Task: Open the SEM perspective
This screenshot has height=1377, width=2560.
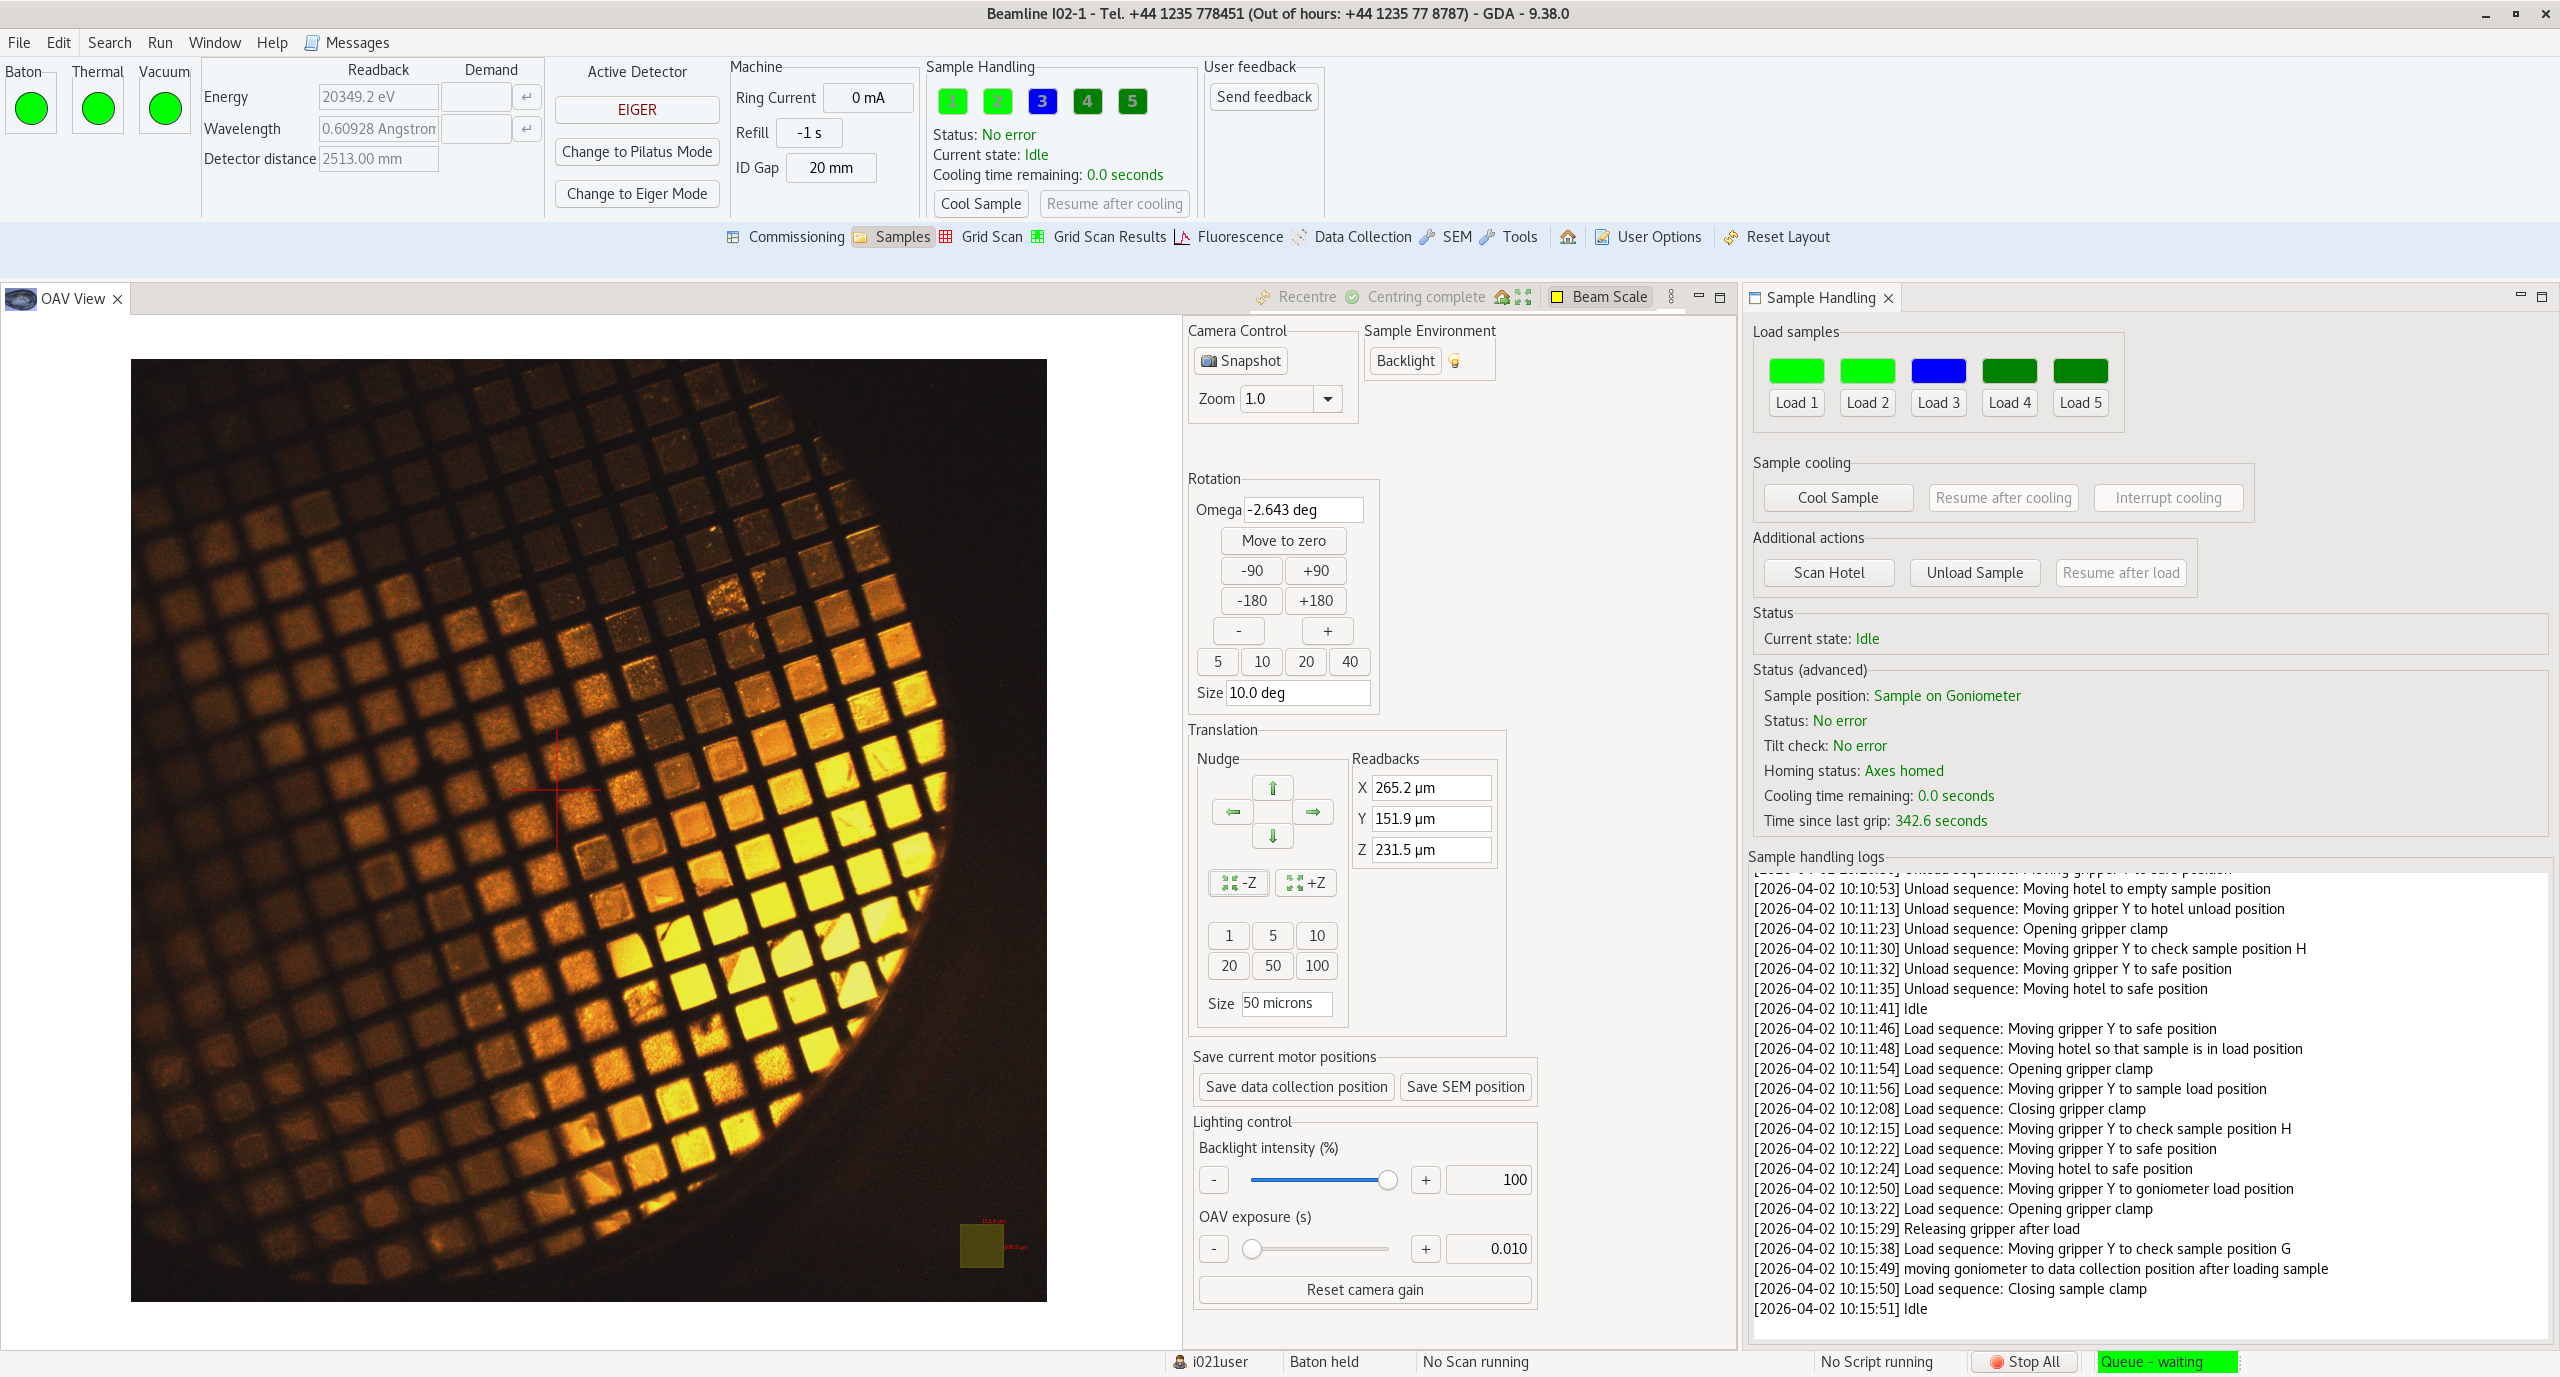Action: tap(1446, 237)
